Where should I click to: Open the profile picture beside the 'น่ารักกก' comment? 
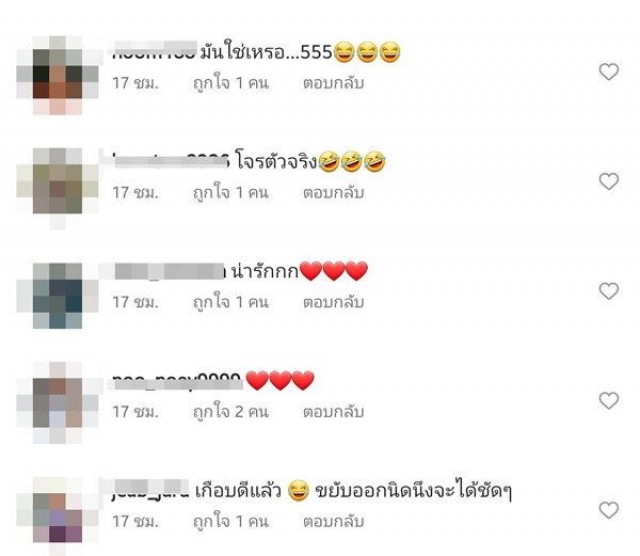(x=57, y=296)
